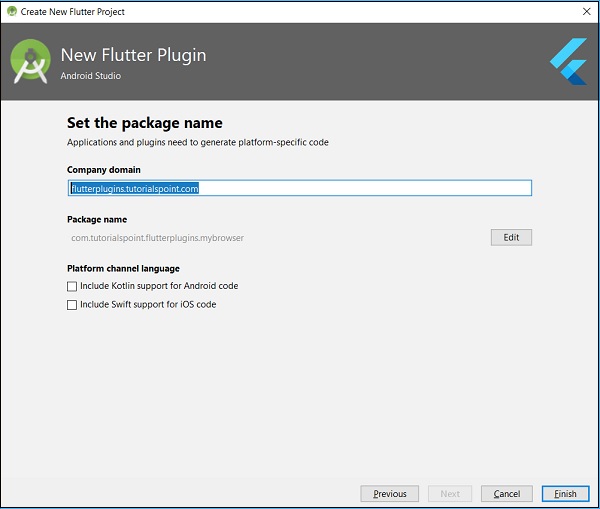Click the greyed package name text
The height and width of the screenshot is (509, 600).
157,238
